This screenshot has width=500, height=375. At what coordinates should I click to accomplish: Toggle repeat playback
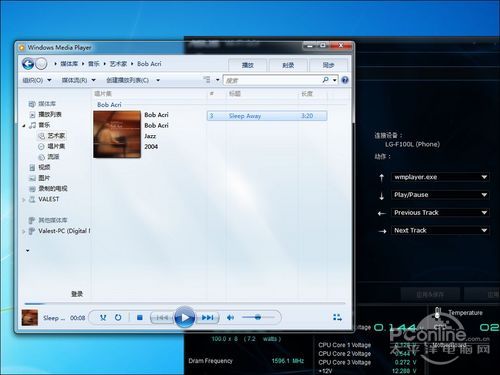point(118,318)
